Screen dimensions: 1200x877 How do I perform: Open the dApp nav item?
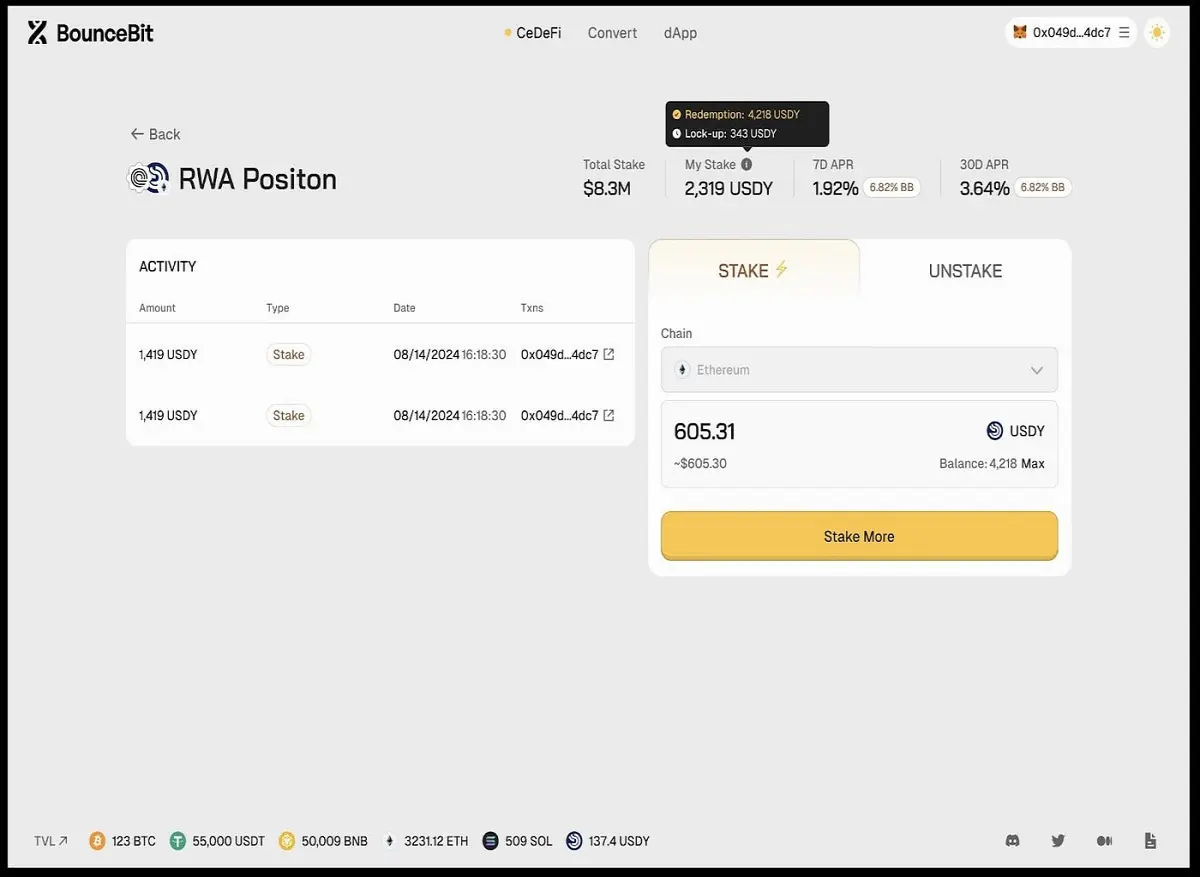pyautogui.click(x=680, y=33)
